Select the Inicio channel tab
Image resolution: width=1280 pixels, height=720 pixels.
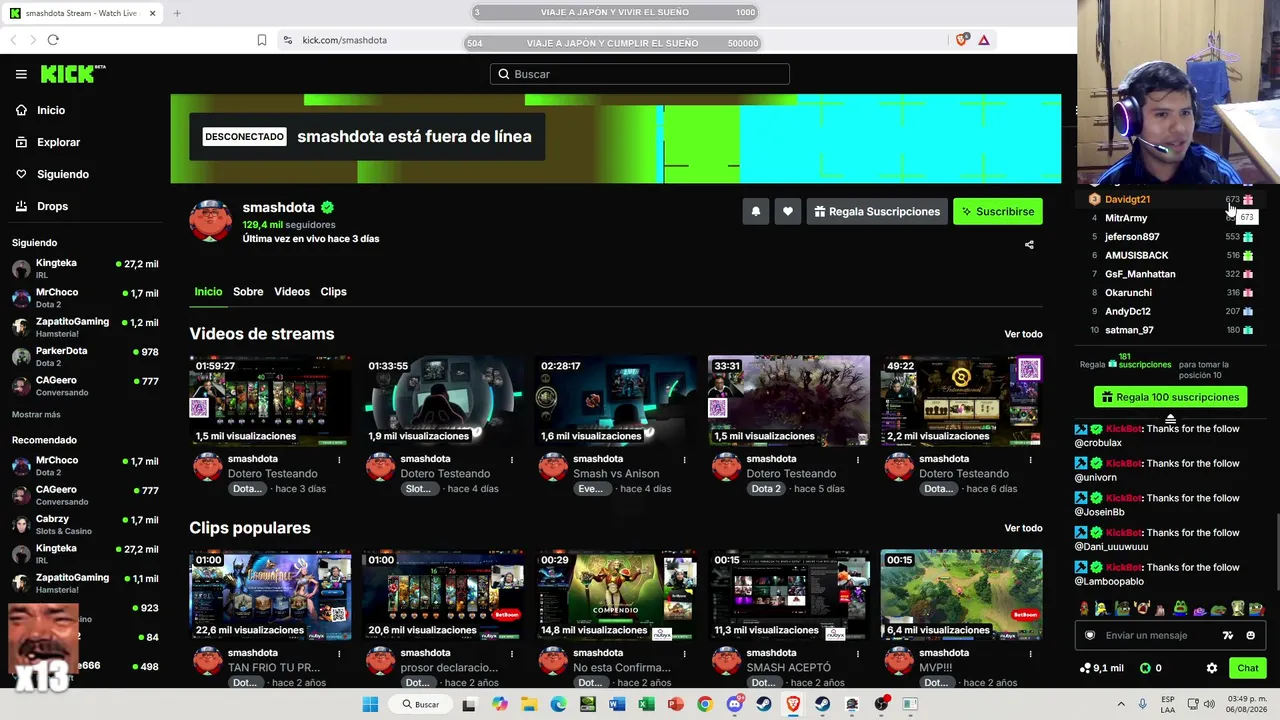click(208, 292)
